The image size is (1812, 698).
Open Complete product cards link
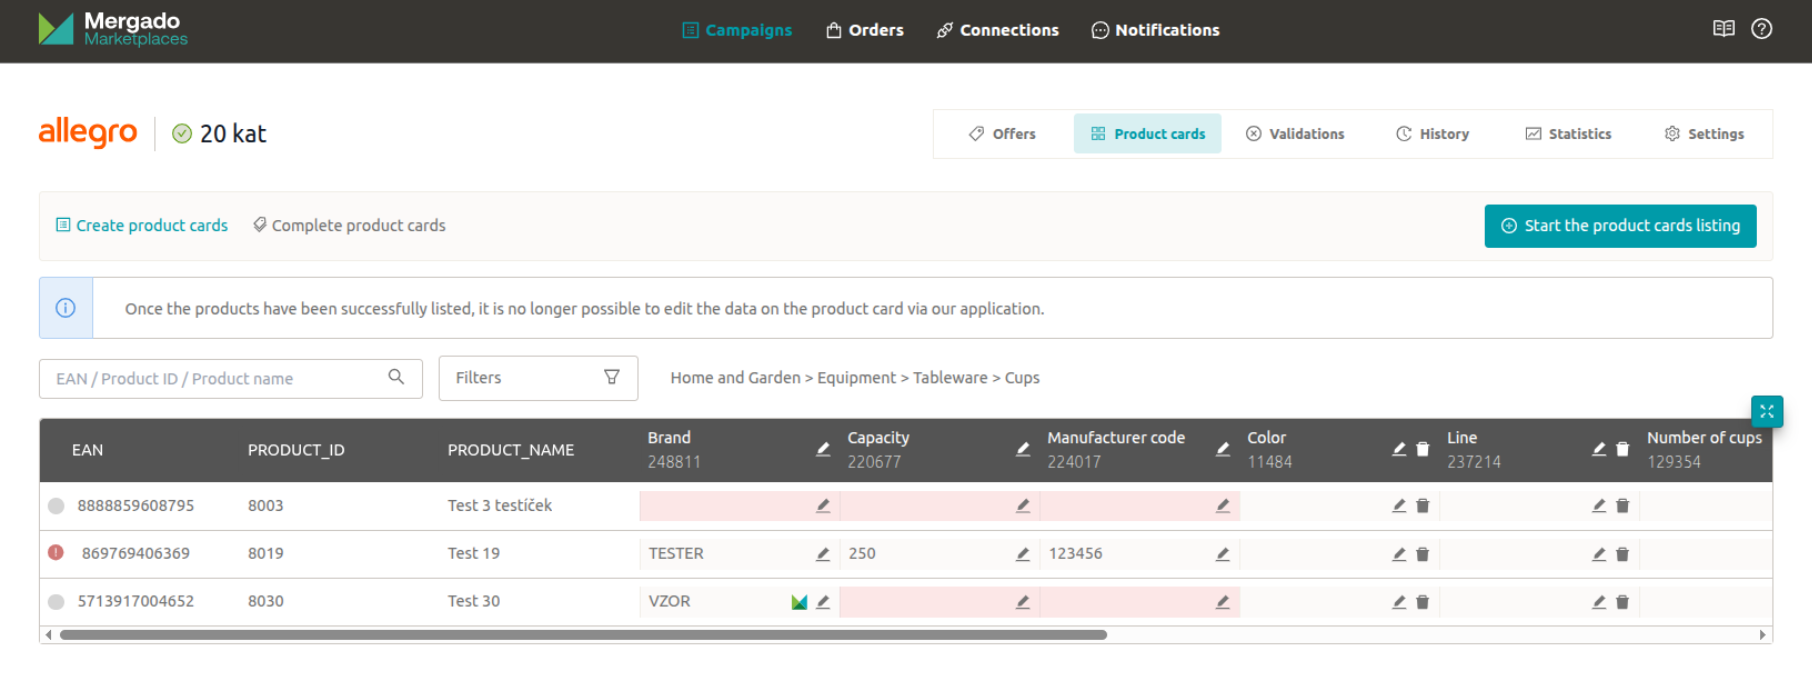coord(349,226)
